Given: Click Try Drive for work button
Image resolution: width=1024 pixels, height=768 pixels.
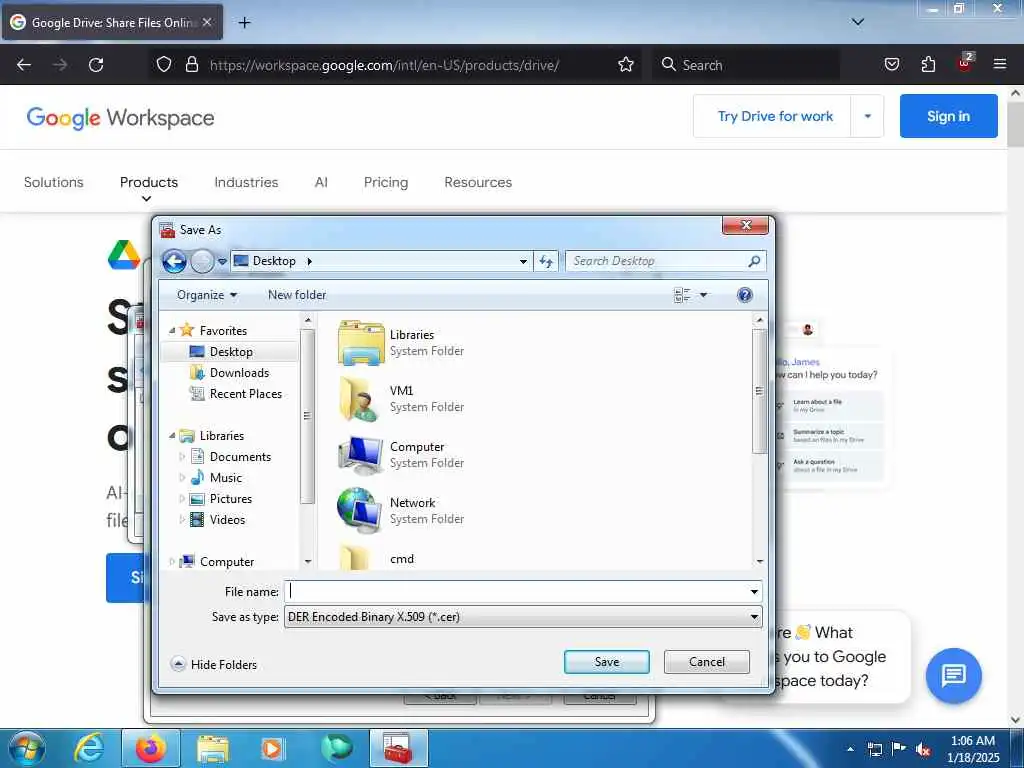Looking at the screenshot, I should (x=775, y=116).
